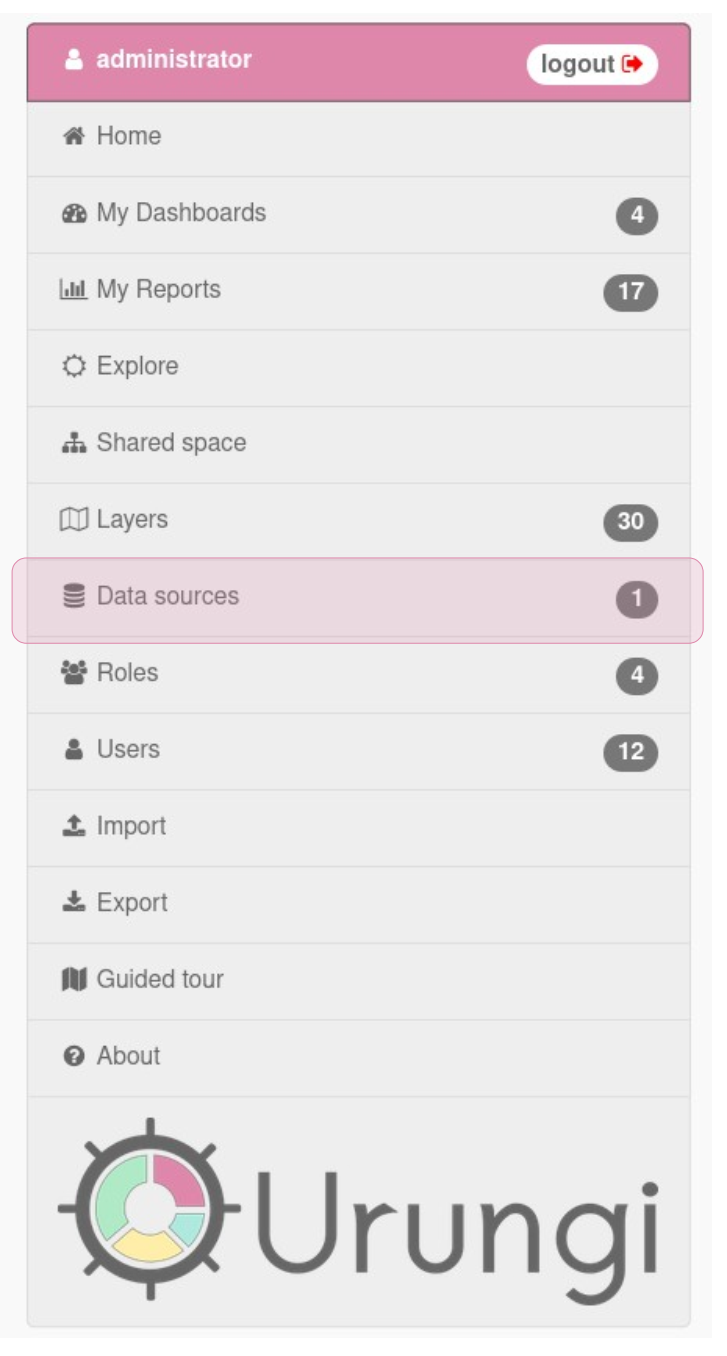Viewport: 727px width, 1356px height.
Task: Click the house icon beside Home
Action: (x=74, y=137)
